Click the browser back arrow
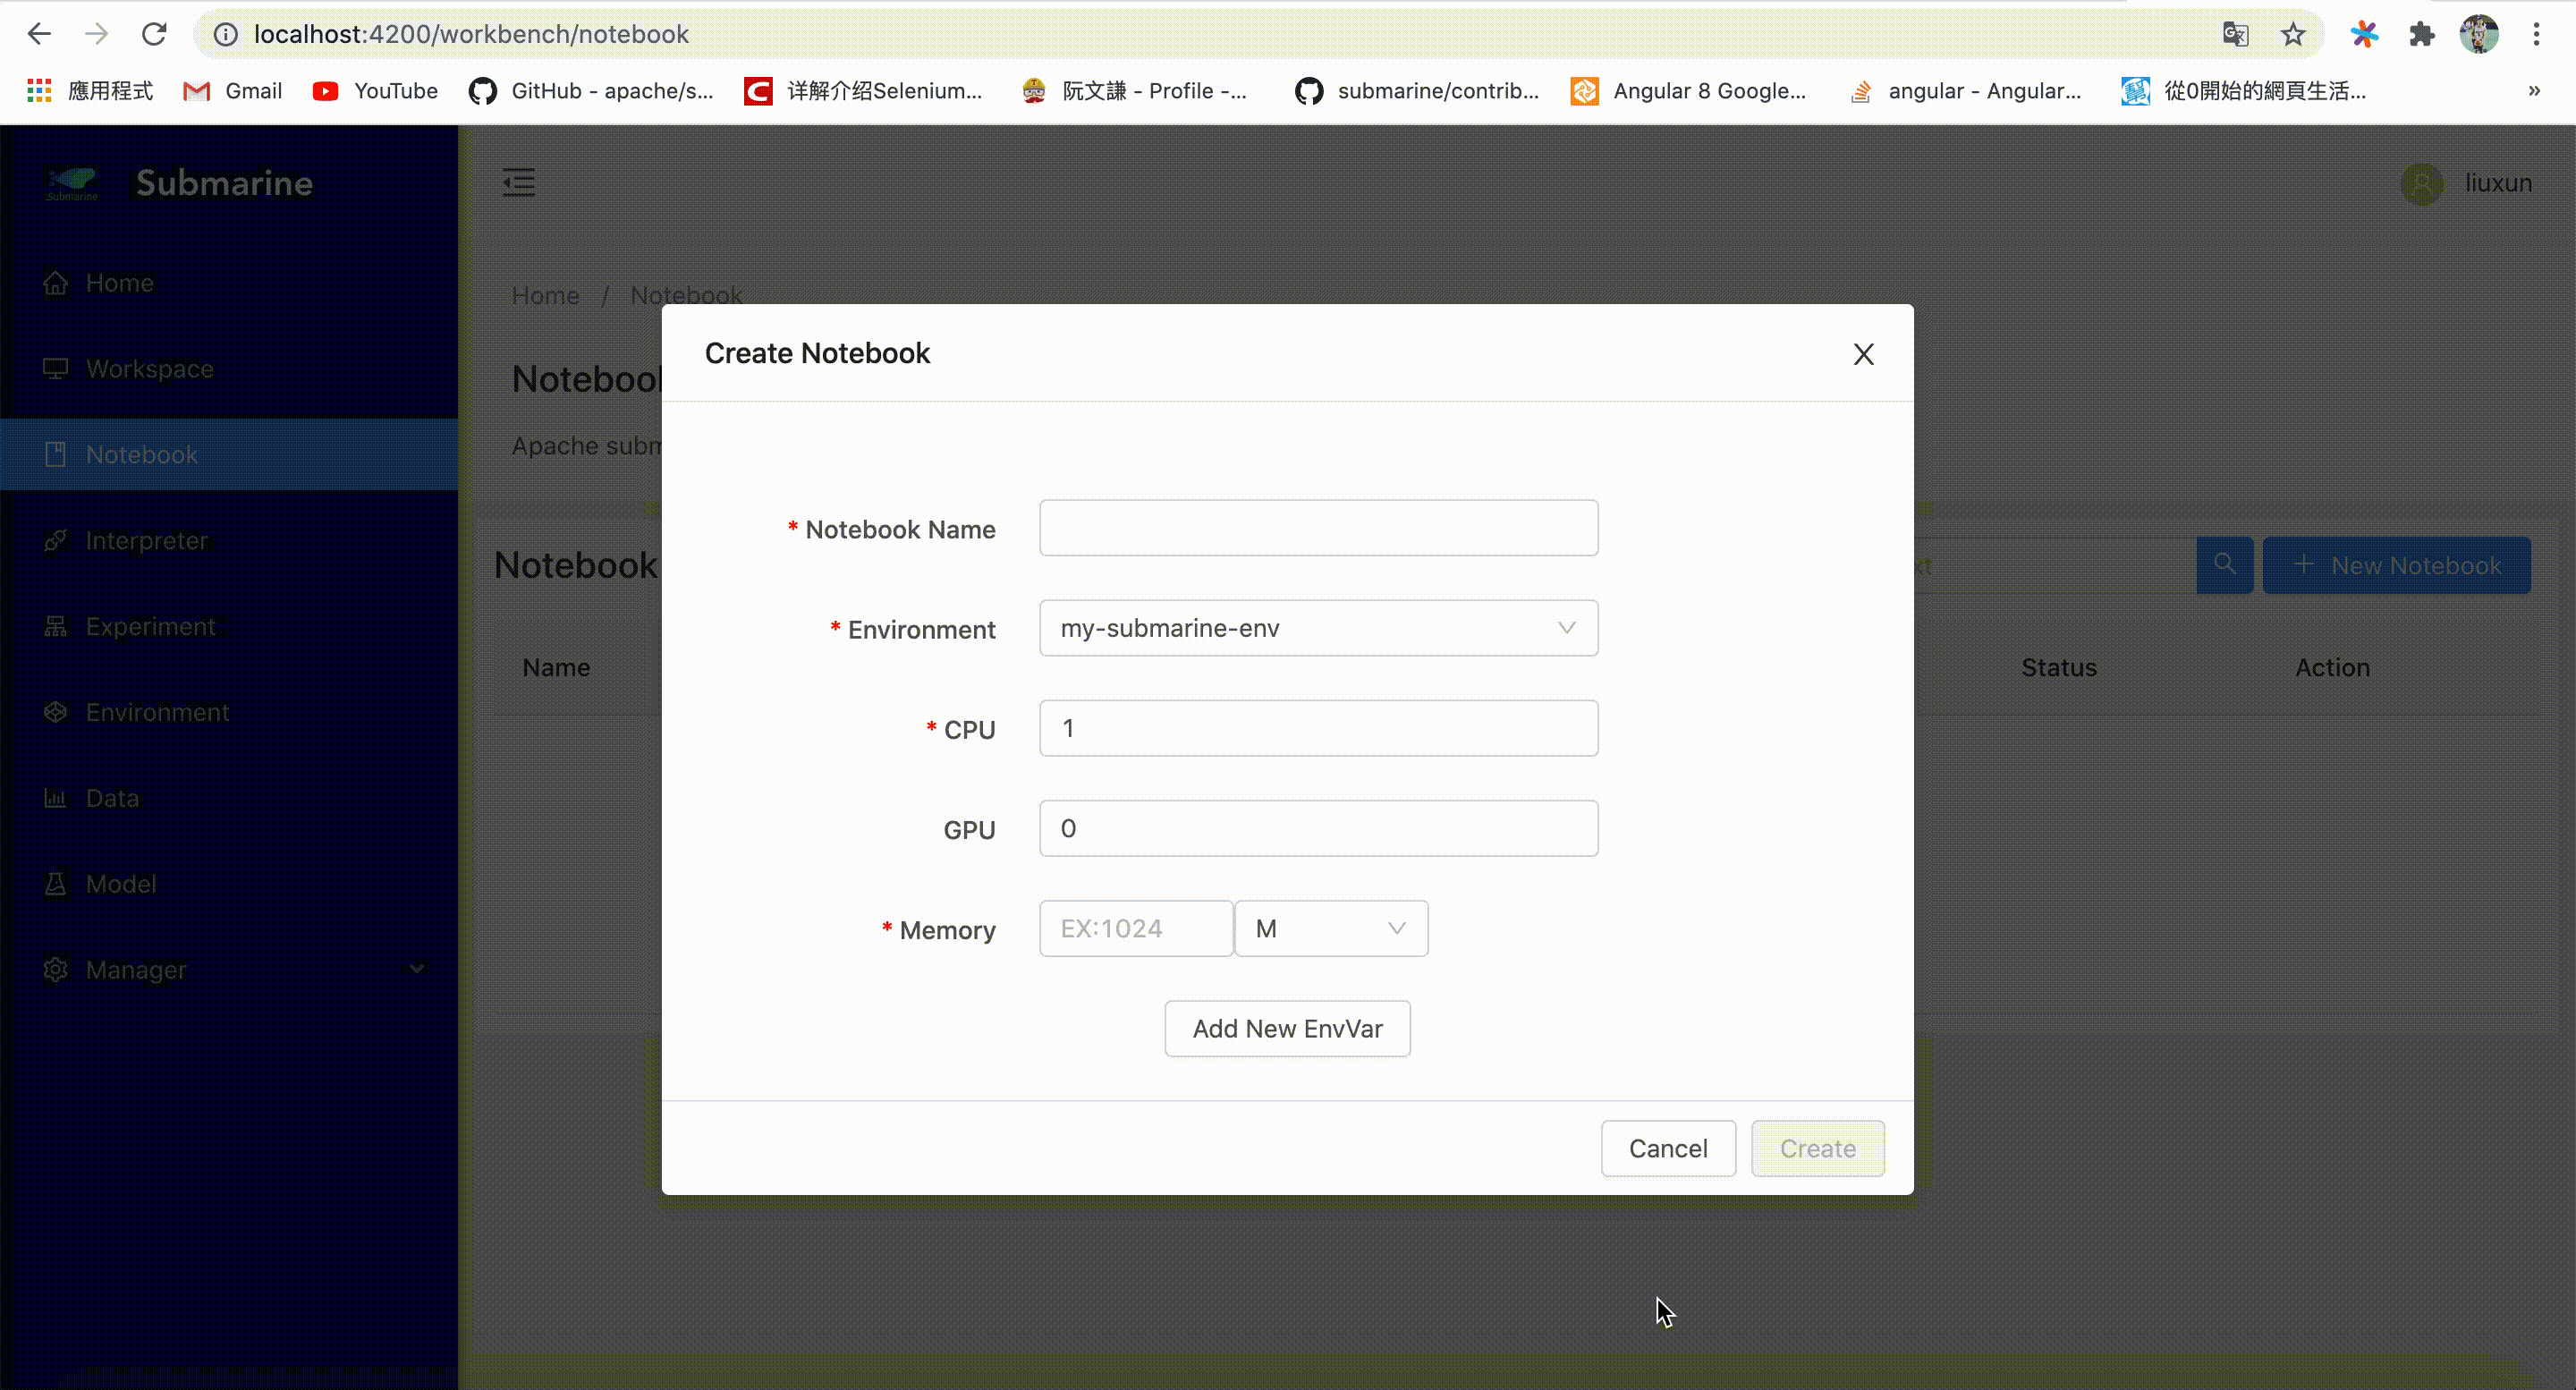 point(39,34)
